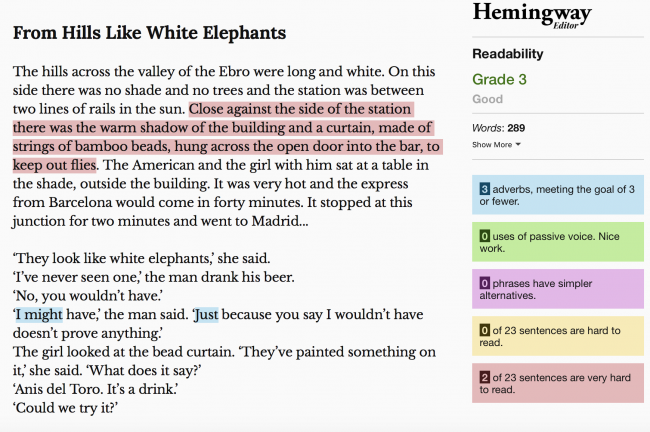
Task: Click the blue highlighted phrase I might
Action: [37, 315]
